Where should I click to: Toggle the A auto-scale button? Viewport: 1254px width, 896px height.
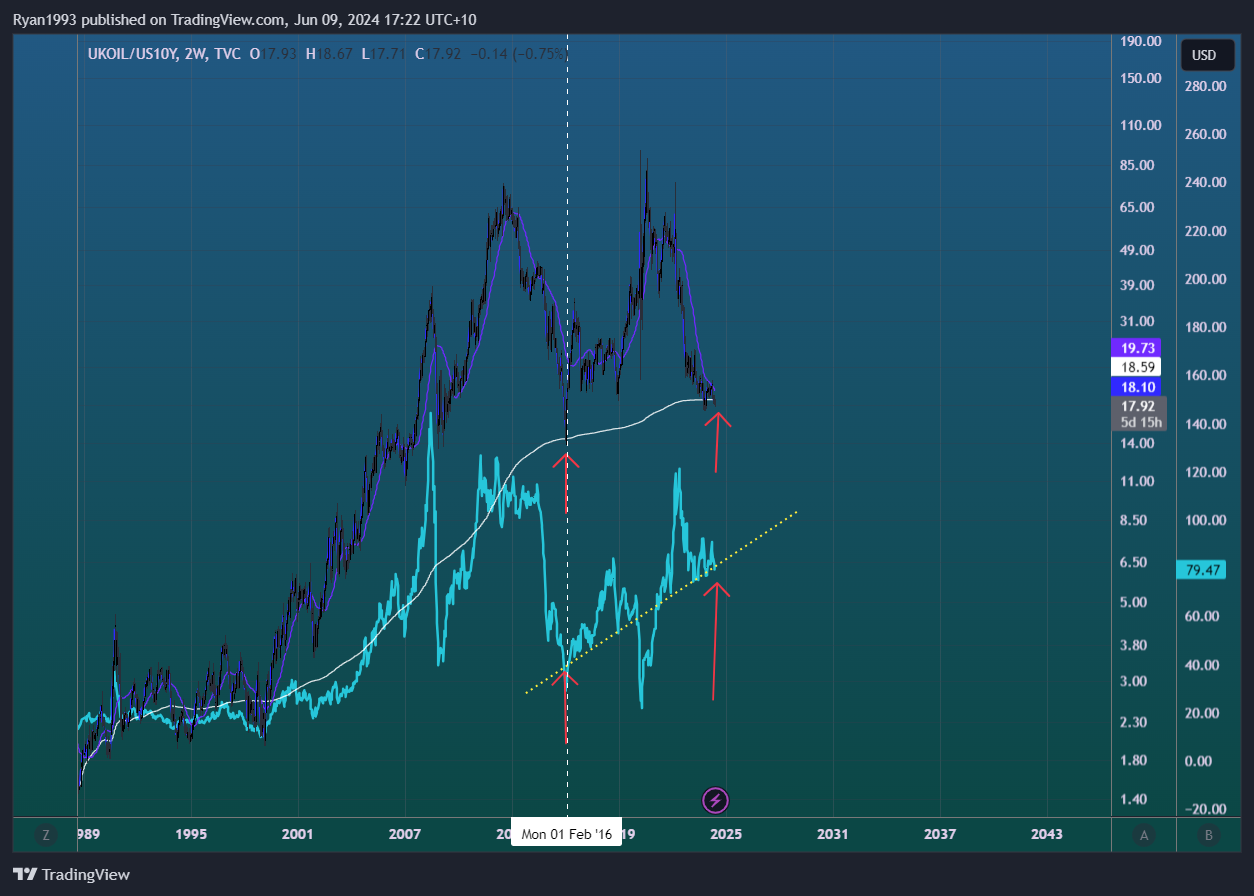point(1143,834)
